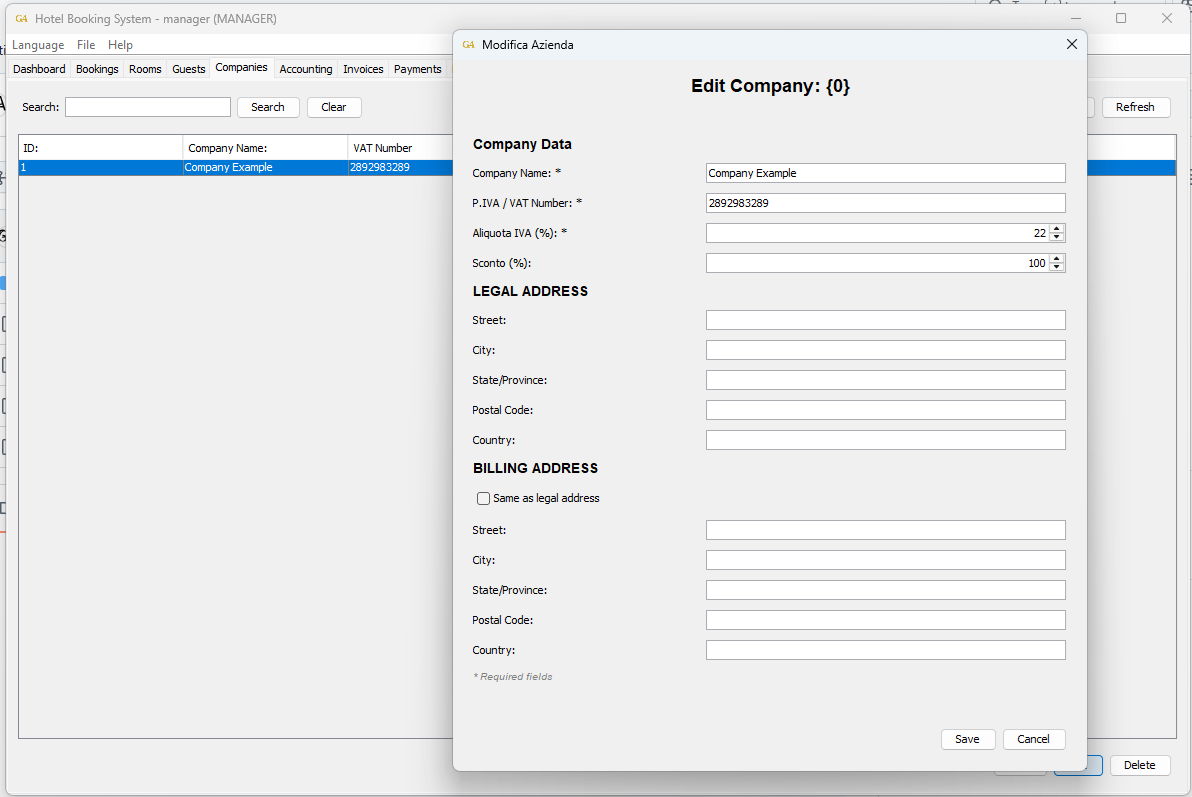Screen dimensions: 1192x797
Task: Cancel the Edit Company dialog
Action: [x=1033, y=739]
